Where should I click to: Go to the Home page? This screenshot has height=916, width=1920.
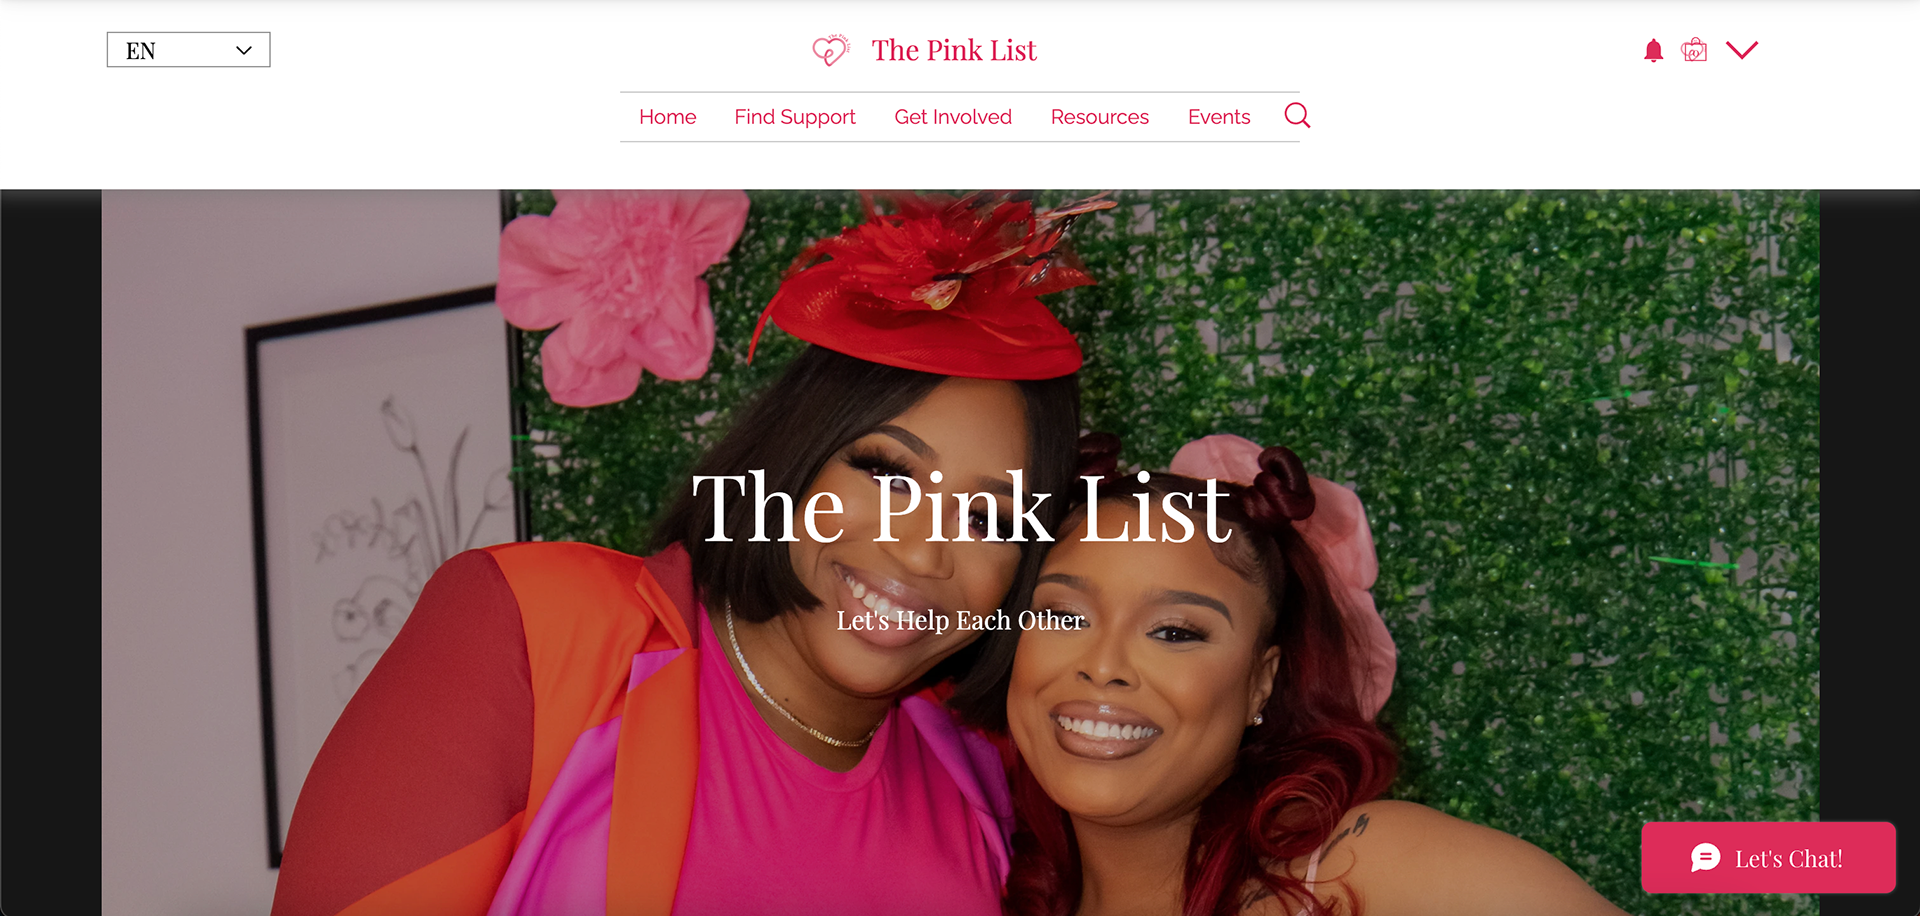[667, 117]
